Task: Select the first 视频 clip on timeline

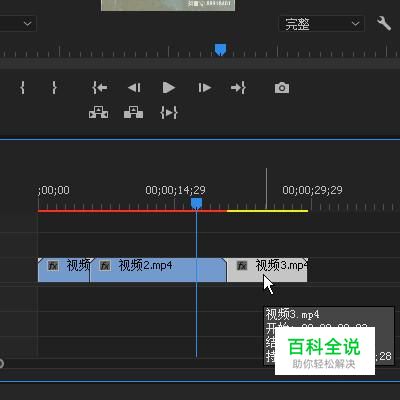Action: pos(64,270)
